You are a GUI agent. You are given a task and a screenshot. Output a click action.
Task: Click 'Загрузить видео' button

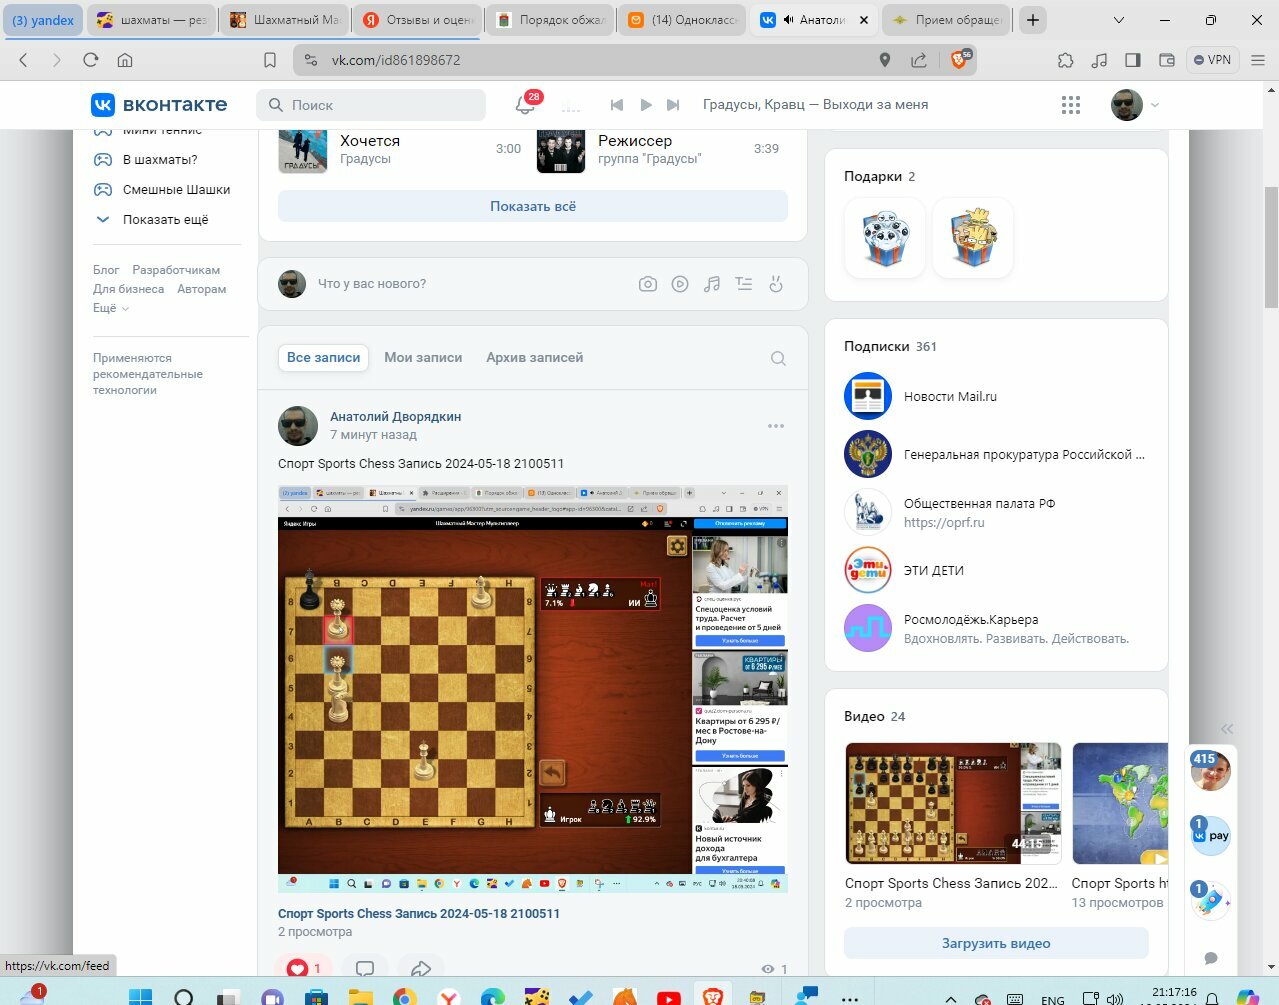click(x=996, y=943)
